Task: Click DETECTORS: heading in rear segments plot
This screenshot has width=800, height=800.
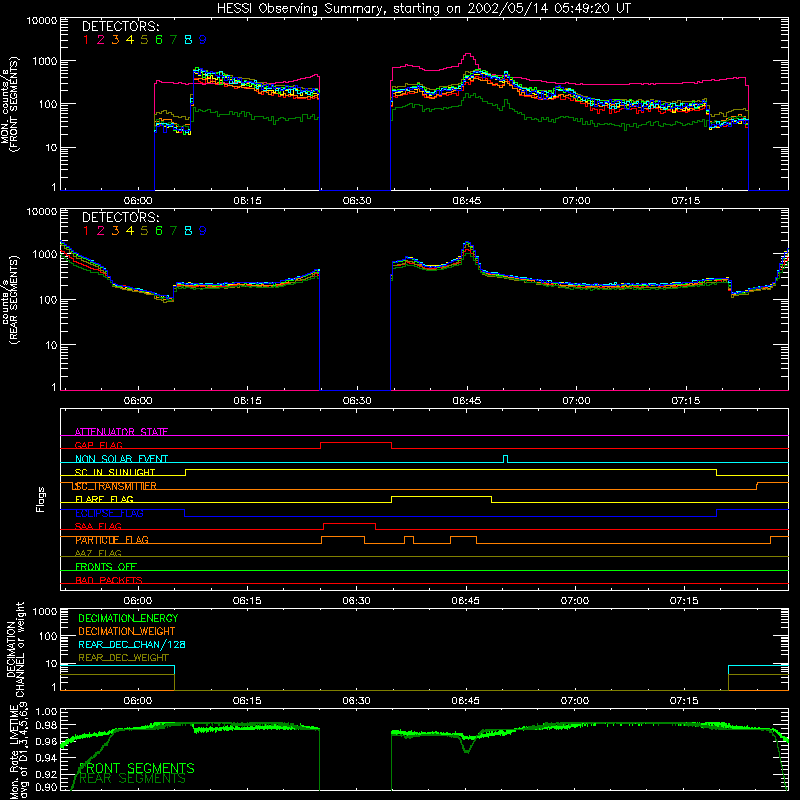Action: [120, 217]
